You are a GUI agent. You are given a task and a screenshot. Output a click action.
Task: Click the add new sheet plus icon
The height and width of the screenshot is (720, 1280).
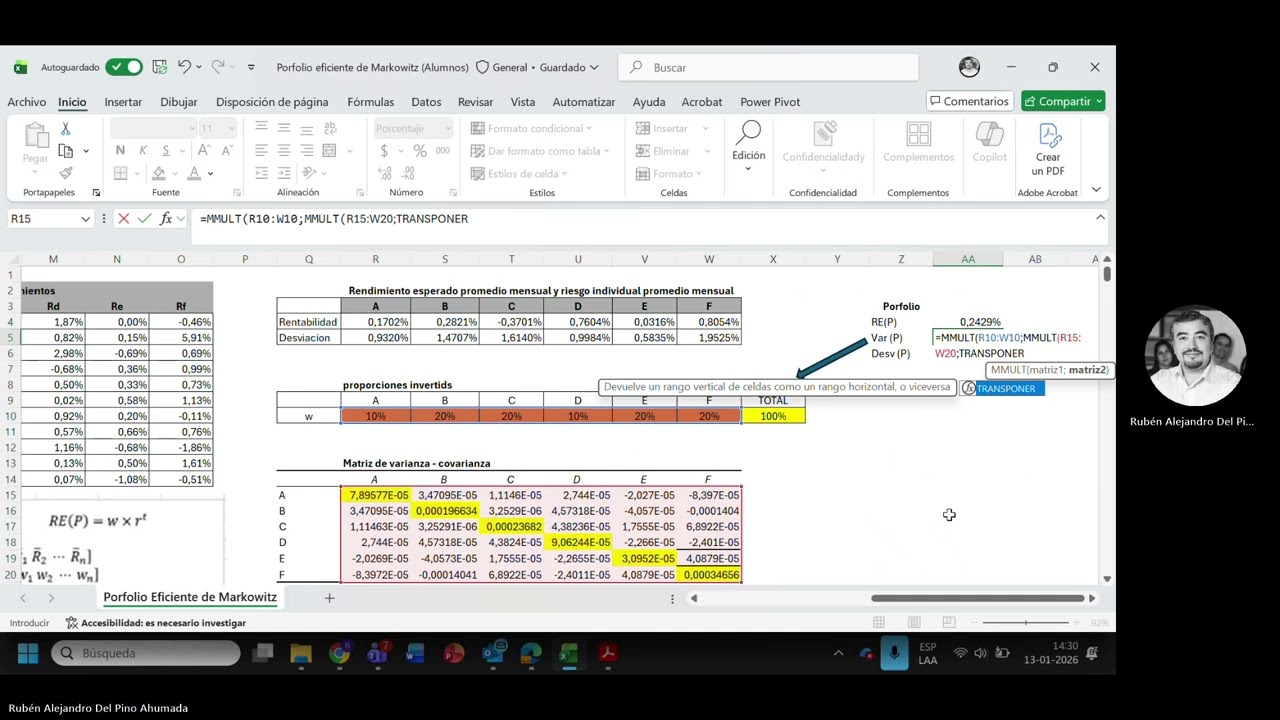(x=329, y=598)
